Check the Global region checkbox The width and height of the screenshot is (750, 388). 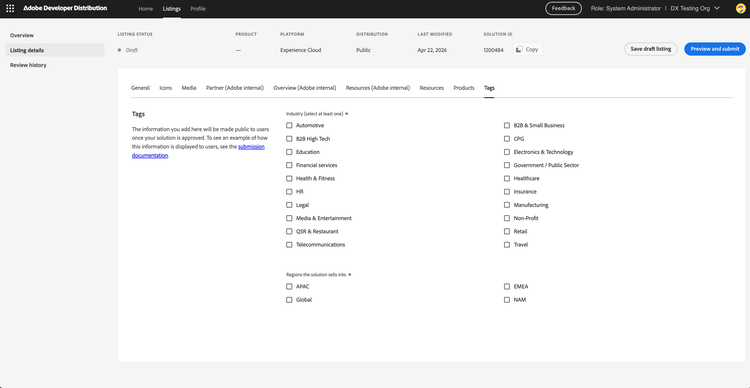pyautogui.click(x=289, y=300)
